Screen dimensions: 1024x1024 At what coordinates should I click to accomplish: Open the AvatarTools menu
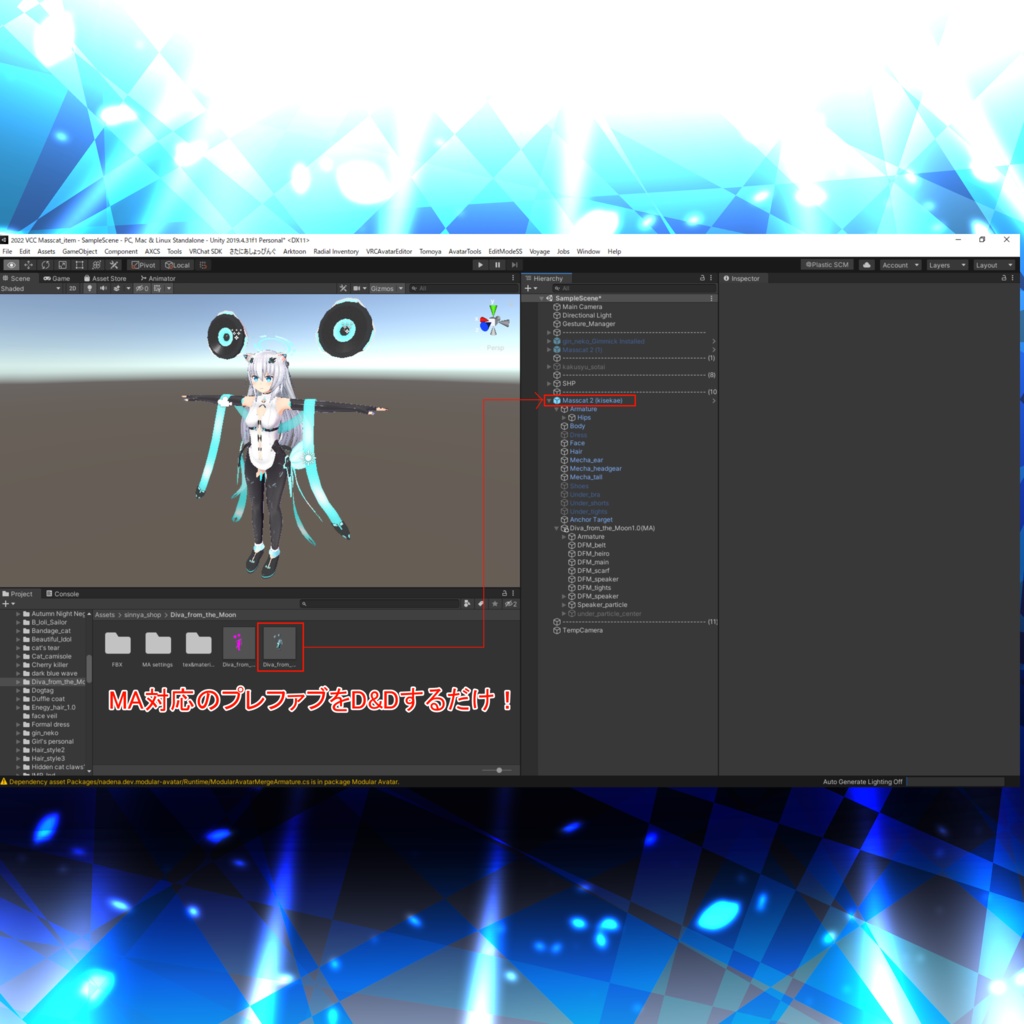coord(464,251)
